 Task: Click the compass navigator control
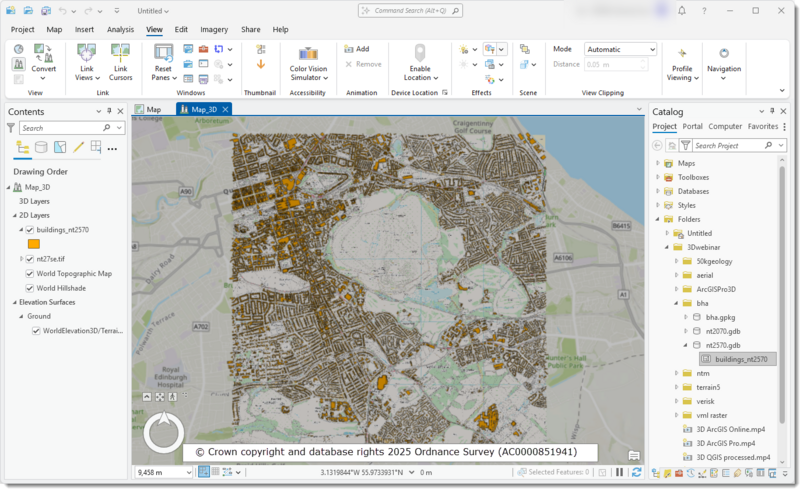point(164,432)
